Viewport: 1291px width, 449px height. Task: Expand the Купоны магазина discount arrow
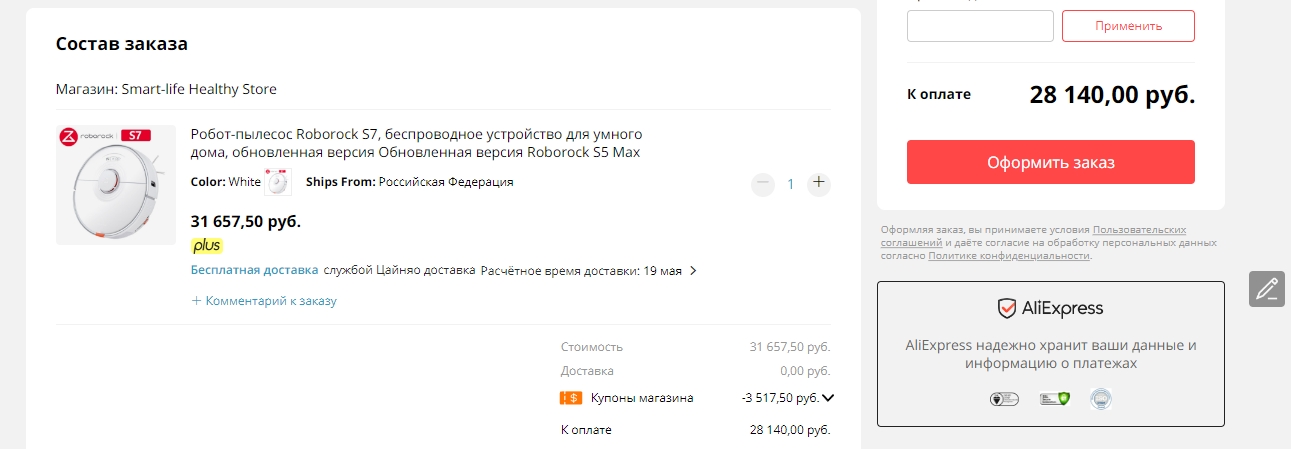[827, 398]
